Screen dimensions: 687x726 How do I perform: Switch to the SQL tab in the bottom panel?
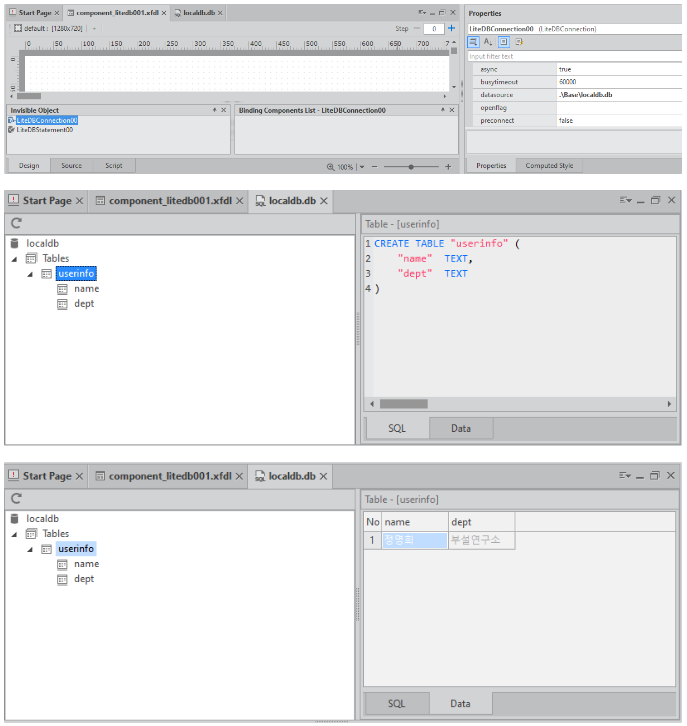point(396,703)
